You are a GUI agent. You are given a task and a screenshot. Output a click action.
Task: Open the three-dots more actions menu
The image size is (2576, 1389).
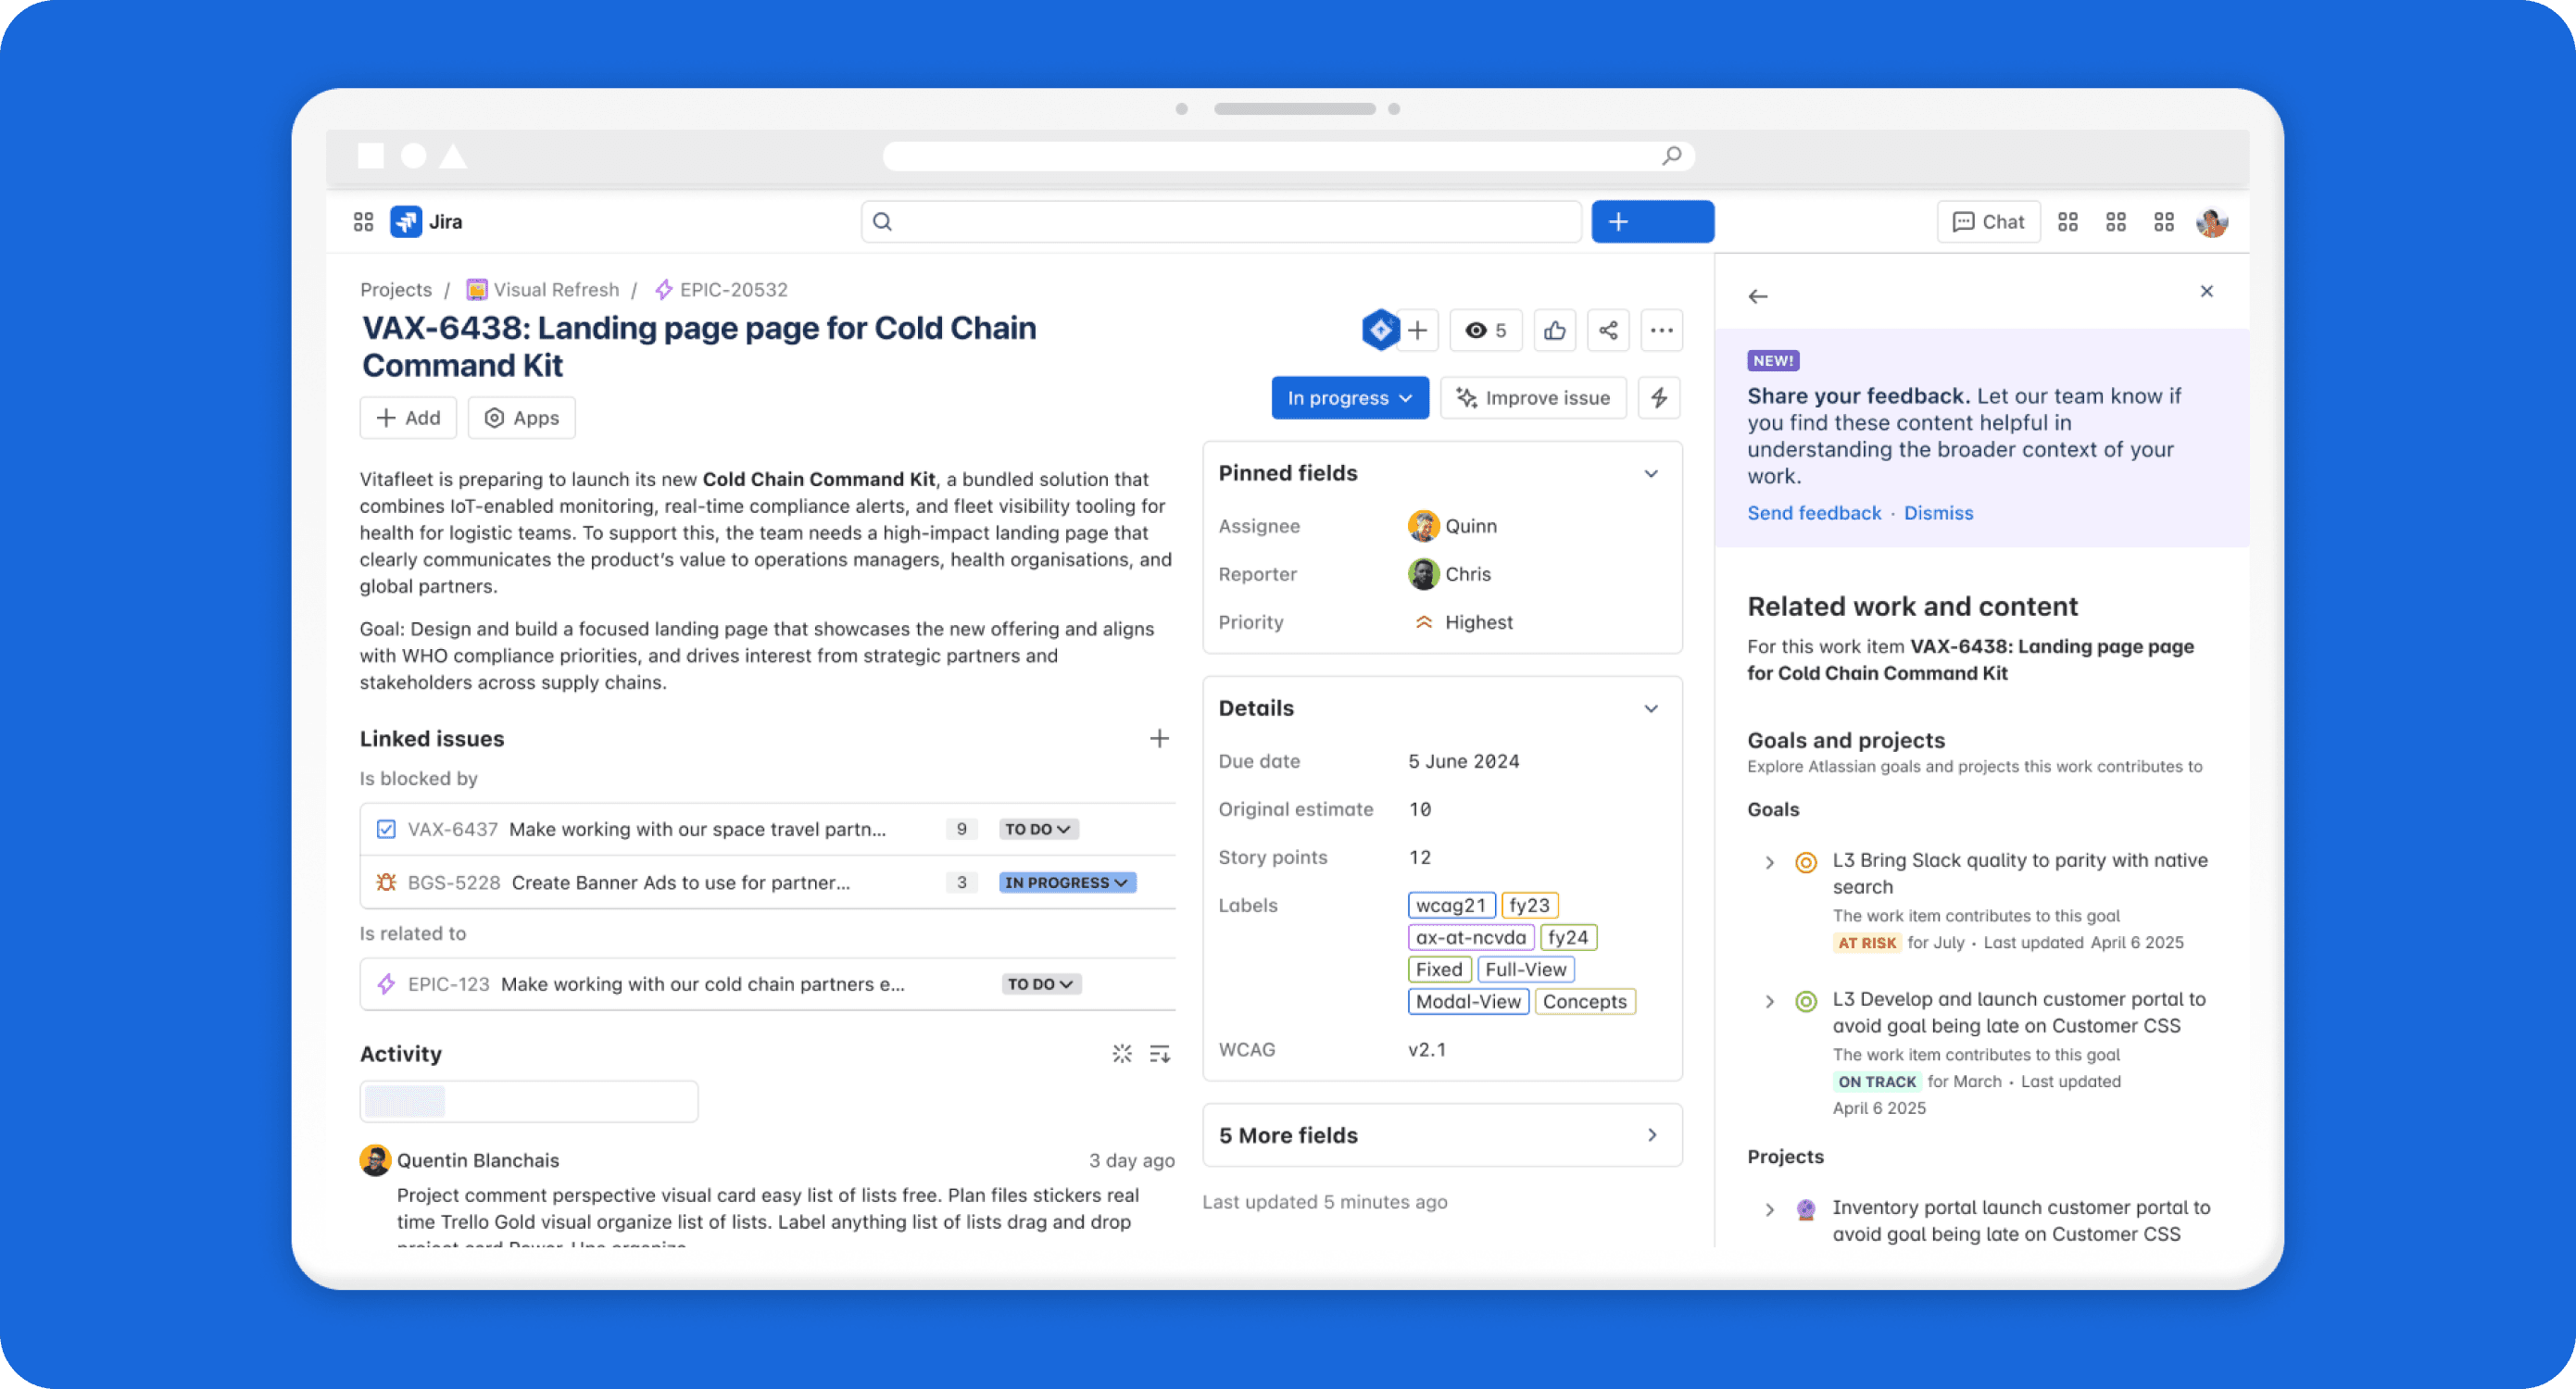point(1662,331)
